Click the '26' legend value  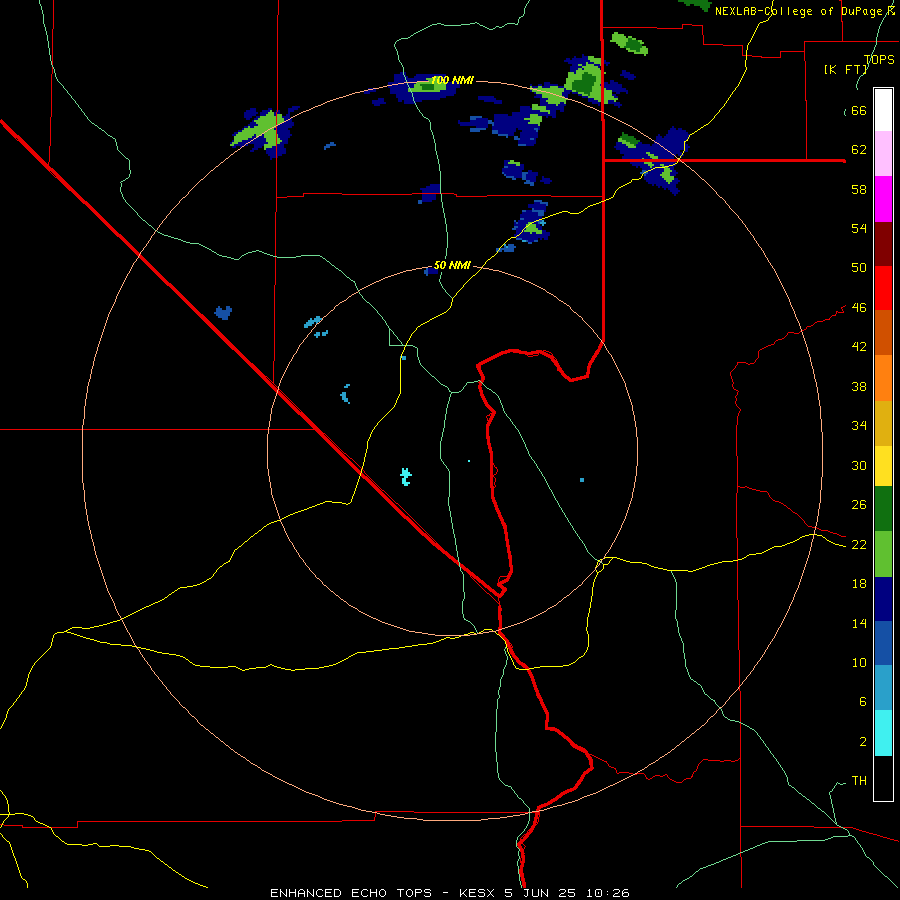pos(859,505)
